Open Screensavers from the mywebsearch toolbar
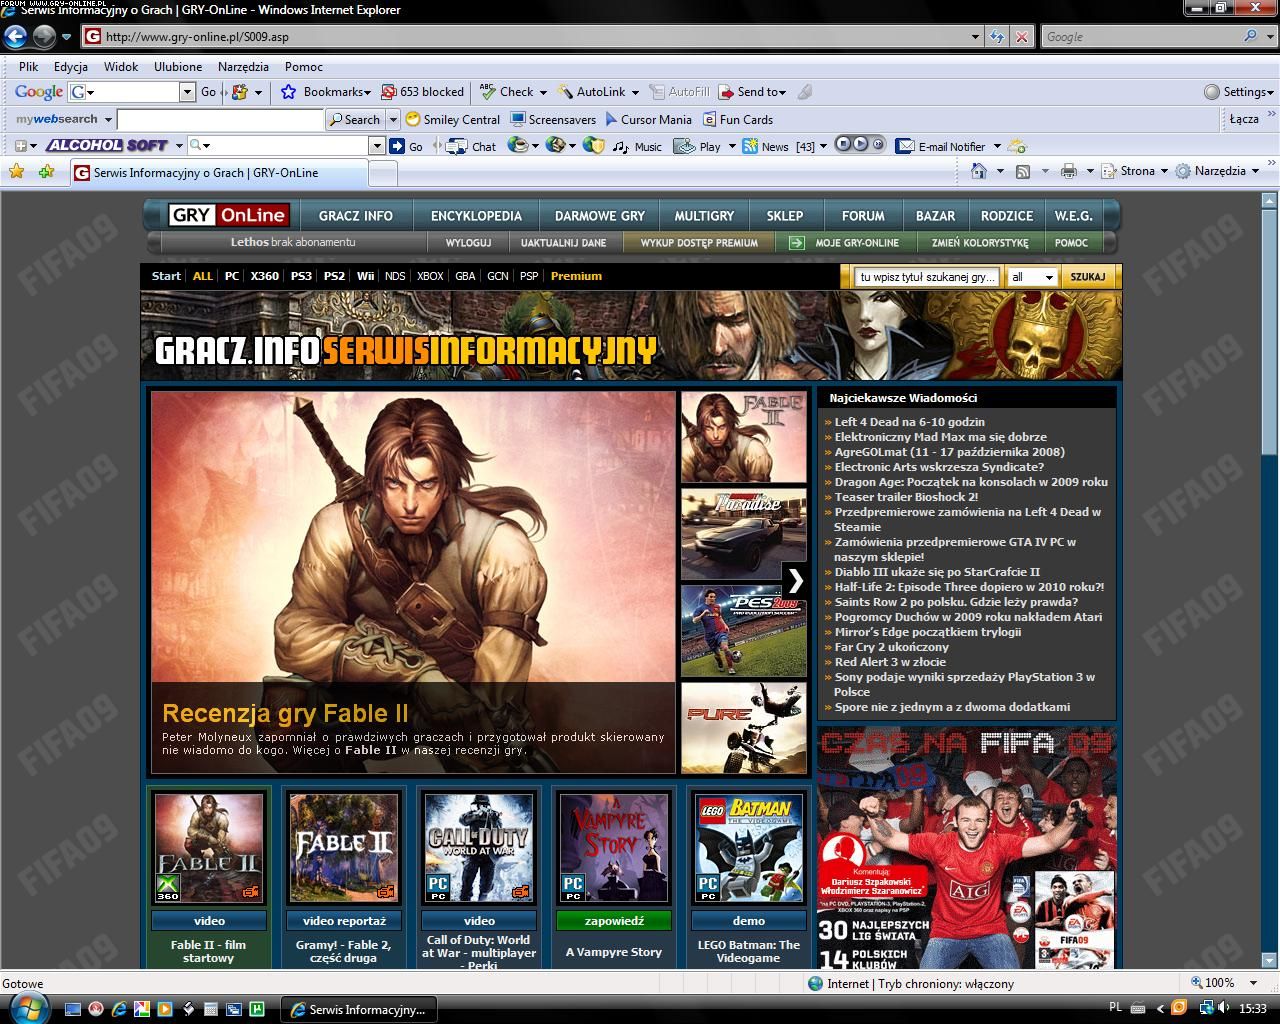Image resolution: width=1280 pixels, height=1024 pixels. [x=553, y=119]
